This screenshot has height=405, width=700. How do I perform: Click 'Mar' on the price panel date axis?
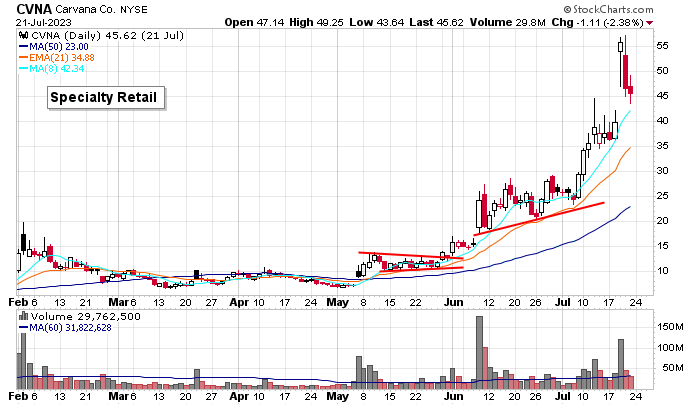coord(119,302)
